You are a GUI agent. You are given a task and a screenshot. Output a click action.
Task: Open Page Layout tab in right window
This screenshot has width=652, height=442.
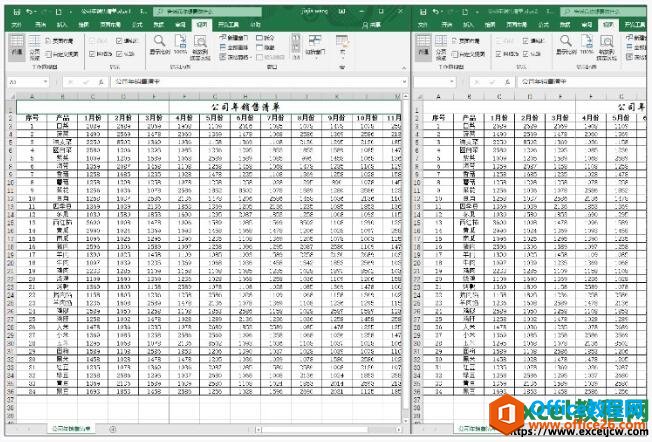[516, 25]
